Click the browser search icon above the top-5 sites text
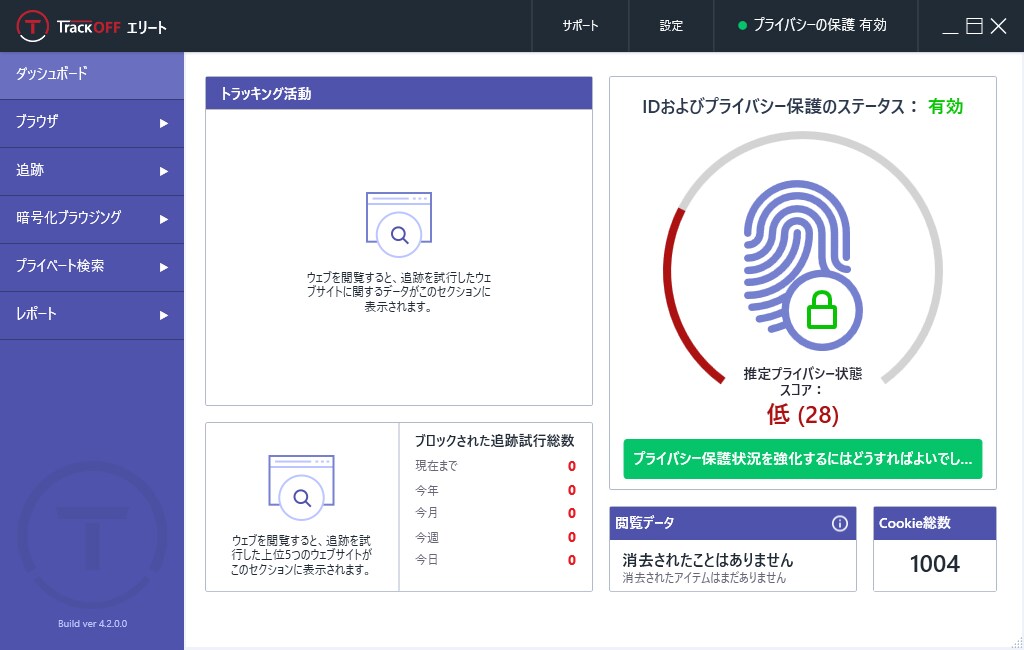Viewport: 1024px width, 650px height. tap(301, 487)
